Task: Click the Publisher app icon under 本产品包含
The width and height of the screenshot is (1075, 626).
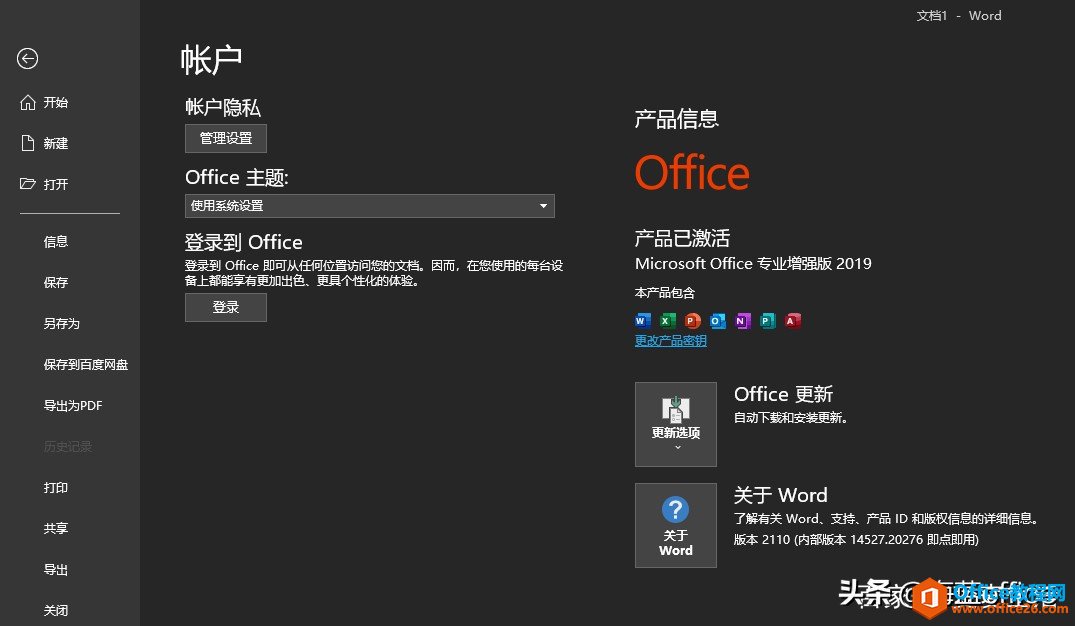Action: click(x=767, y=320)
